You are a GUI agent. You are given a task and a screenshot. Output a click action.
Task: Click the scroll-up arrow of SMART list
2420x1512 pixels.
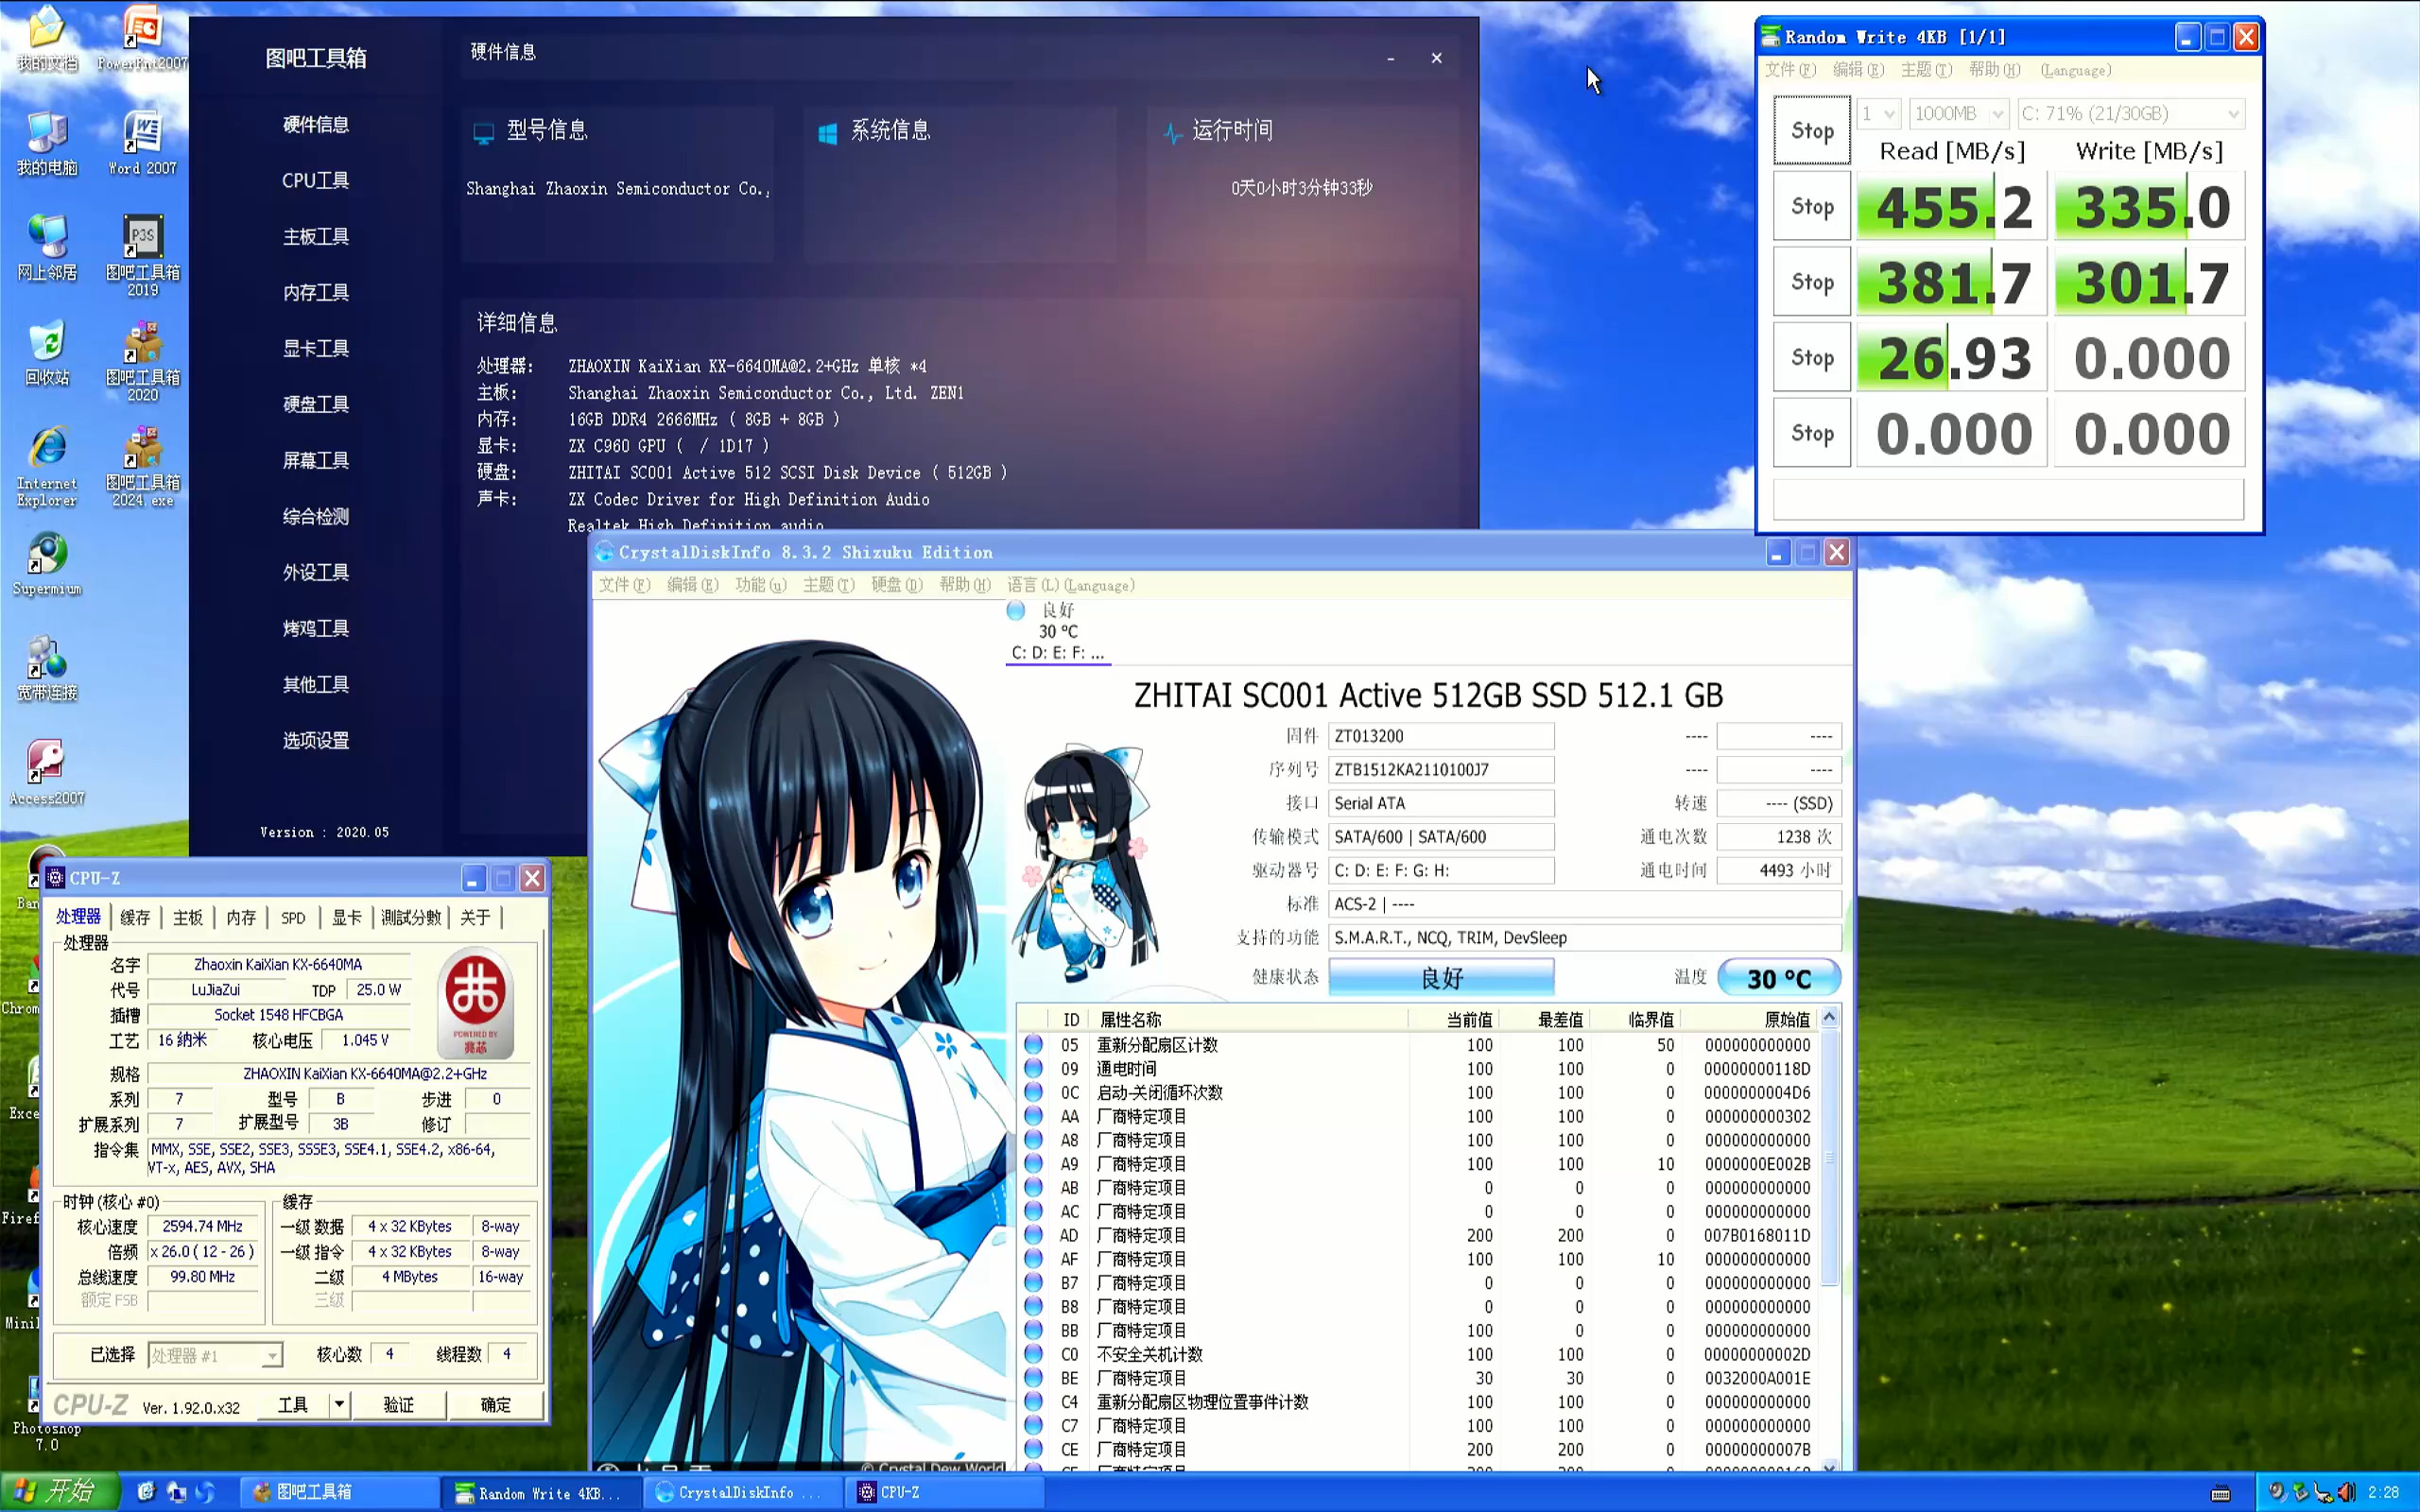(1829, 1017)
